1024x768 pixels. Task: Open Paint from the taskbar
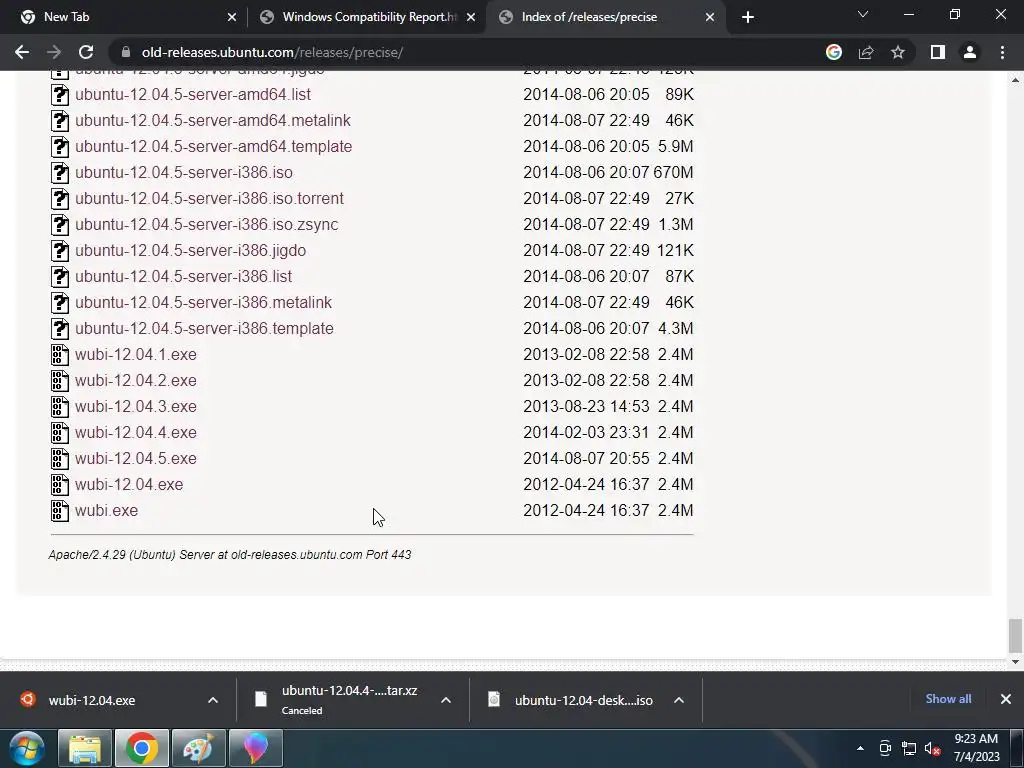click(199, 748)
